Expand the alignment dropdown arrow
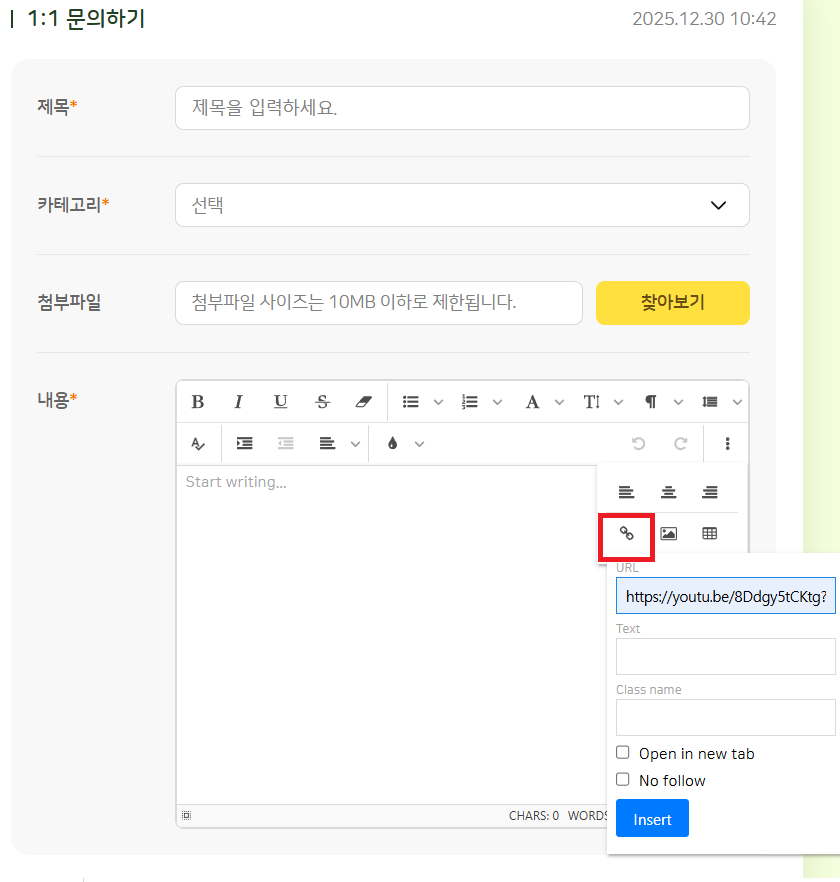 click(x=355, y=444)
